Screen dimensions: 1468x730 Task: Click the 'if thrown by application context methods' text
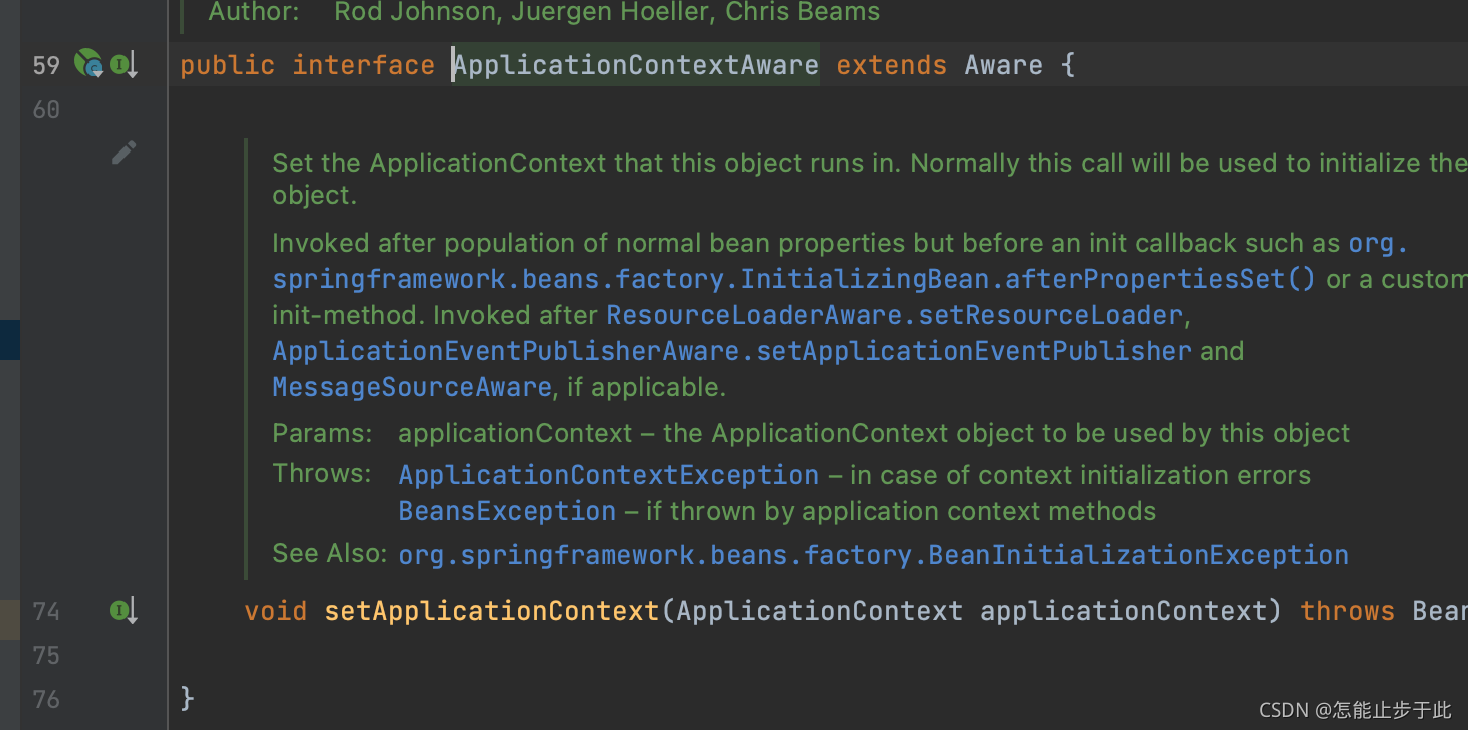901,511
